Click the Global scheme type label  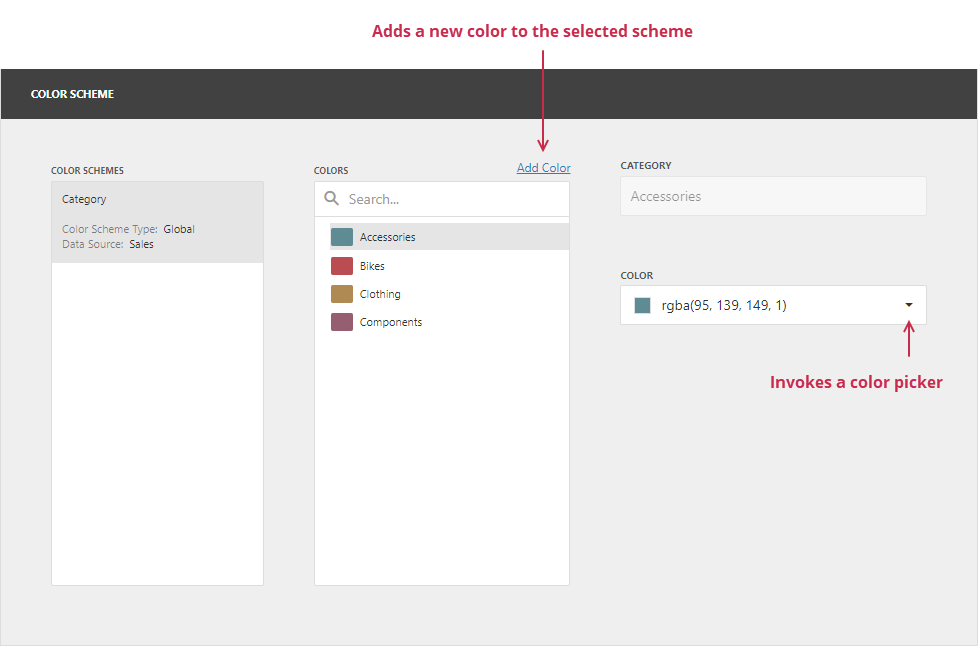[x=179, y=228]
